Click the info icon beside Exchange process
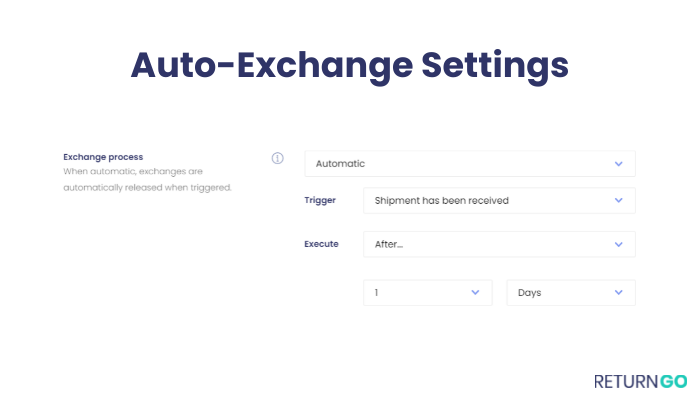The width and height of the screenshot is (700, 400). point(277,158)
